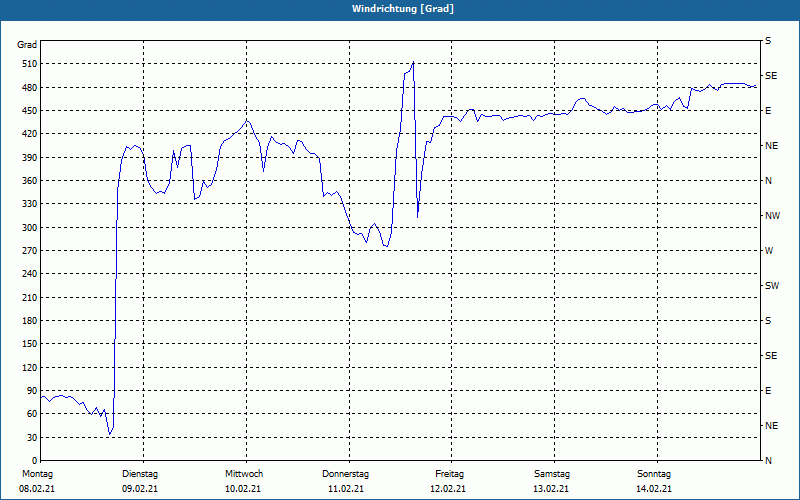This screenshot has height=500, width=800.
Task: Select the 360 y-axis tick label
Action: [x=30, y=181]
